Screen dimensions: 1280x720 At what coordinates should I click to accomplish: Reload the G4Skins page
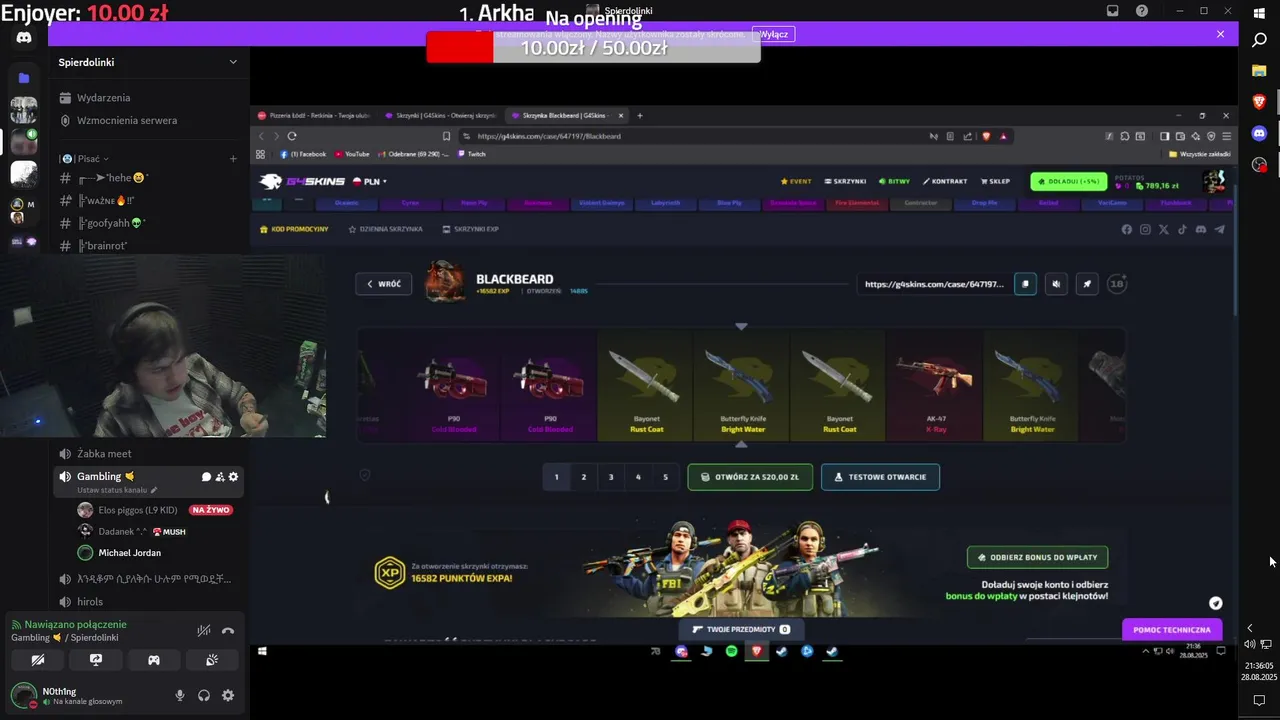(x=292, y=136)
